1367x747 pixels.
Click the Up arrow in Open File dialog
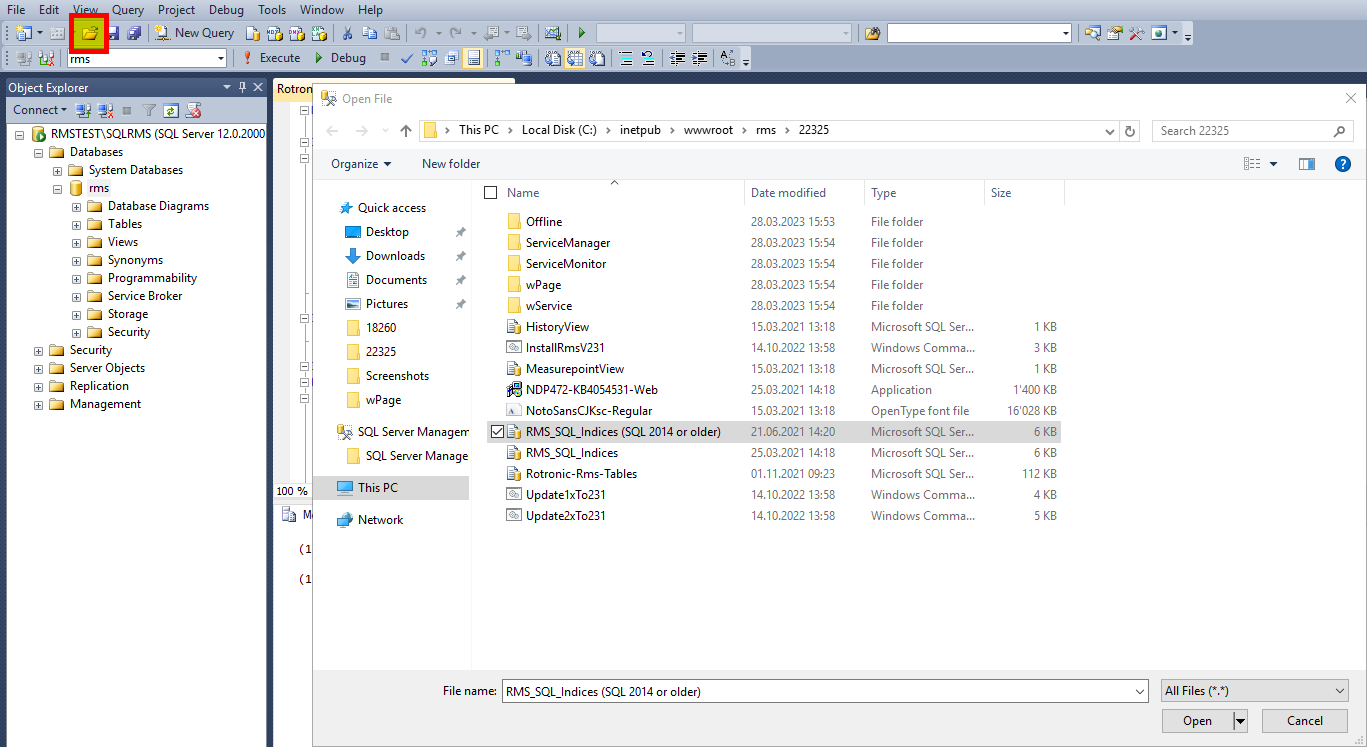405,131
